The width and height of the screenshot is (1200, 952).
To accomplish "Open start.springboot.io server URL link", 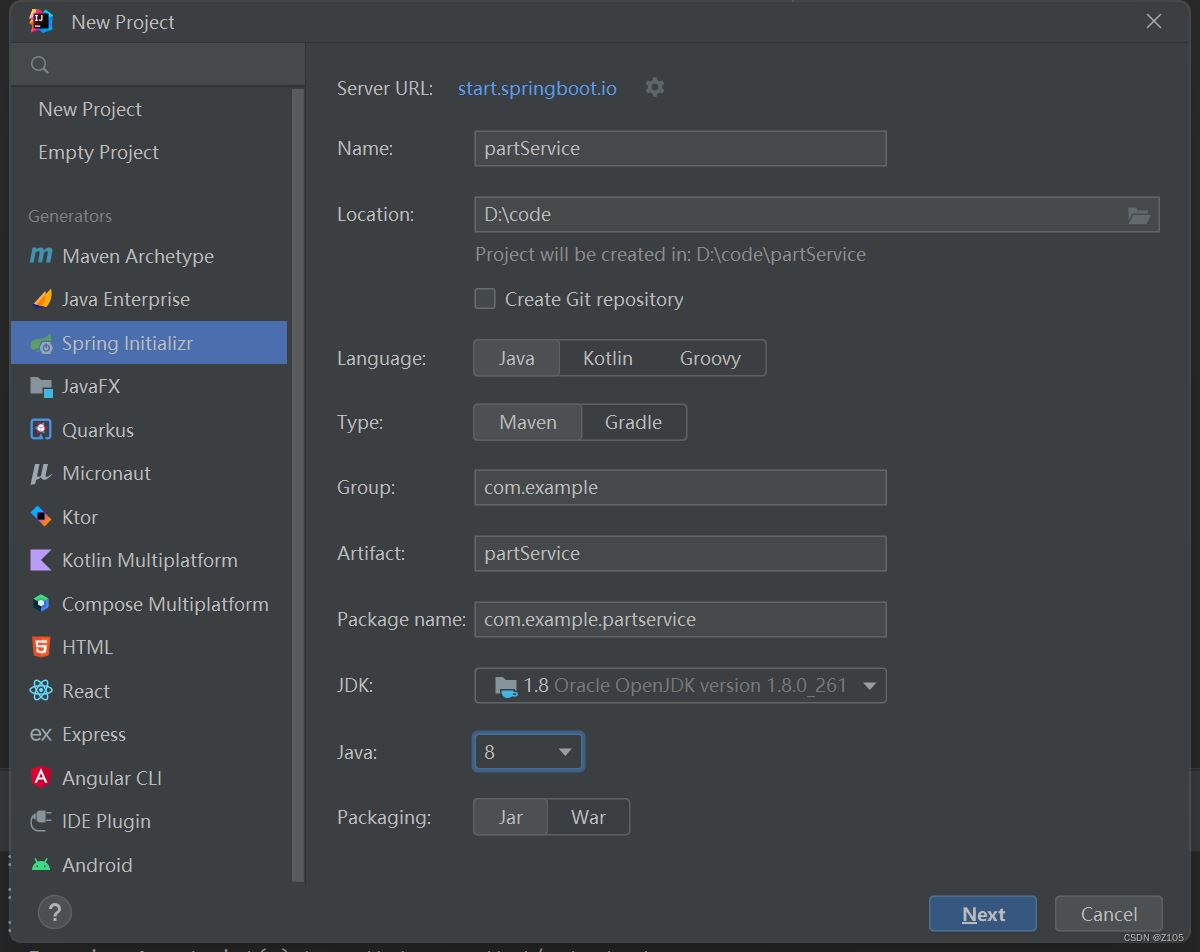I will tap(537, 88).
